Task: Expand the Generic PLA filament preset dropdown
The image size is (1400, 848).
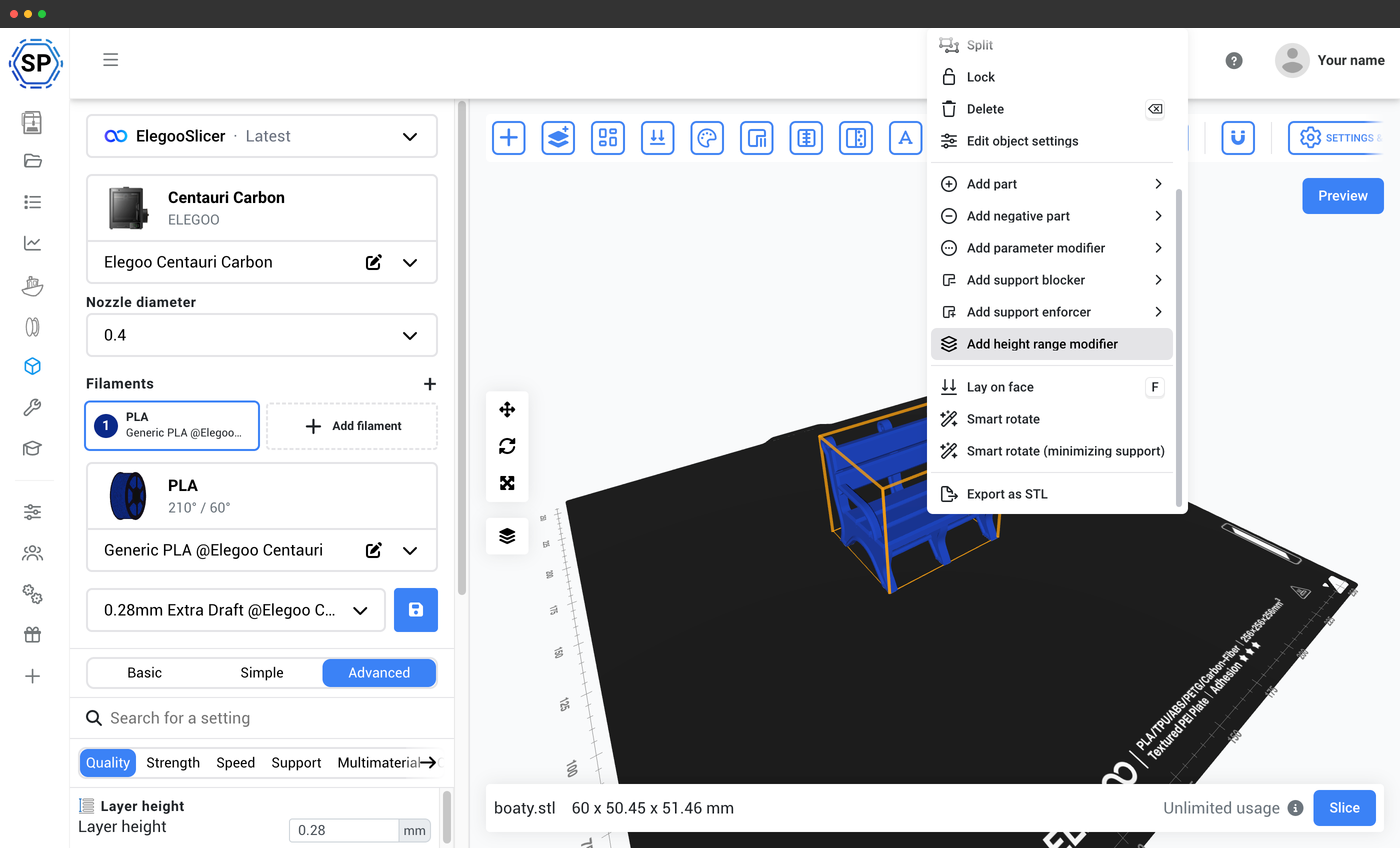Action: pyautogui.click(x=410, y=550)
